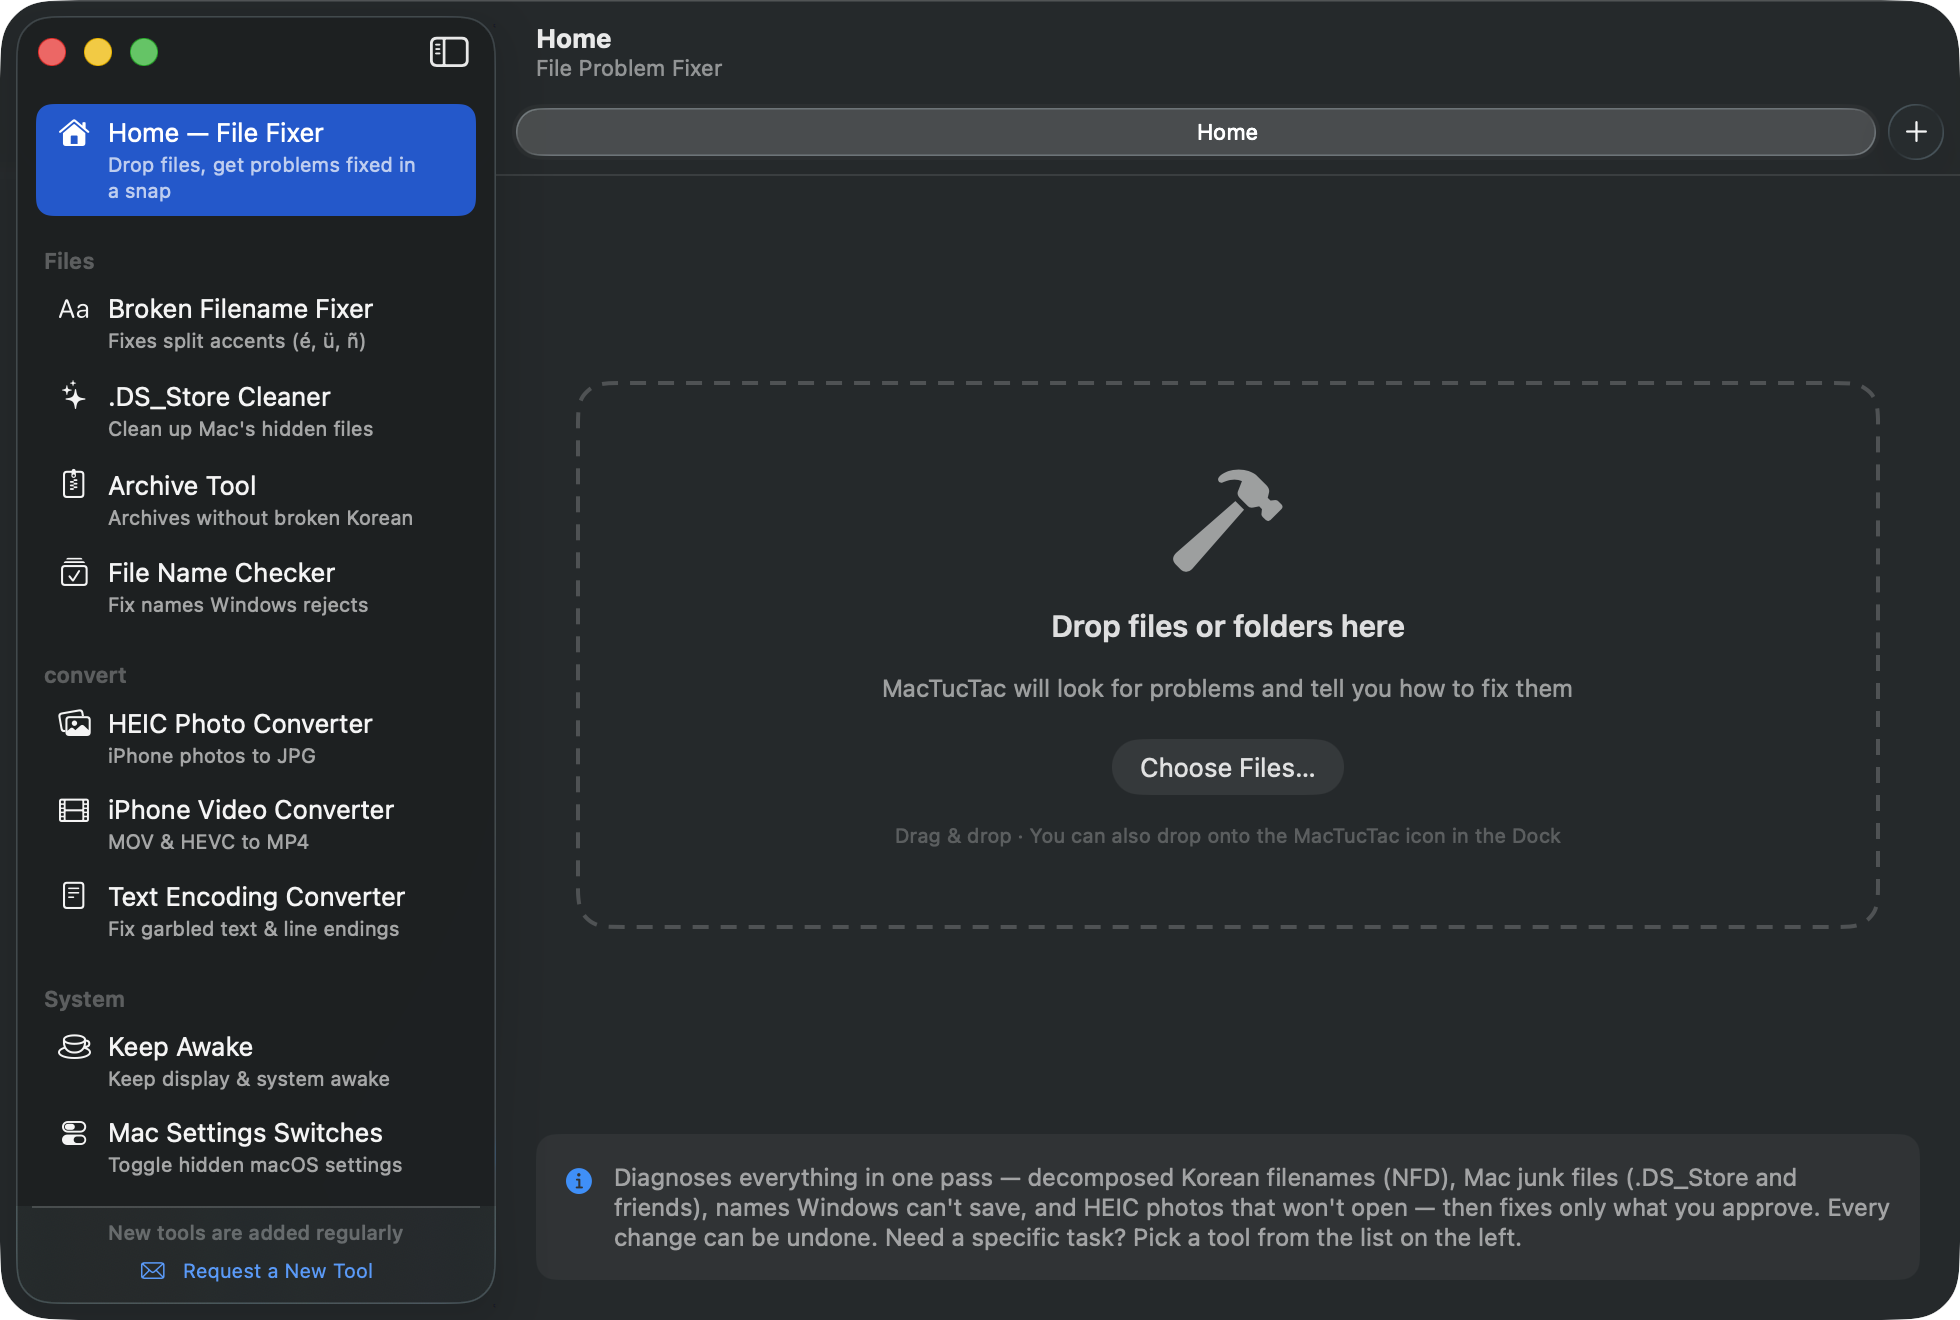Click the checkmark box icon for File Name Checker
1960x1320 pixels.
point(74,572)
